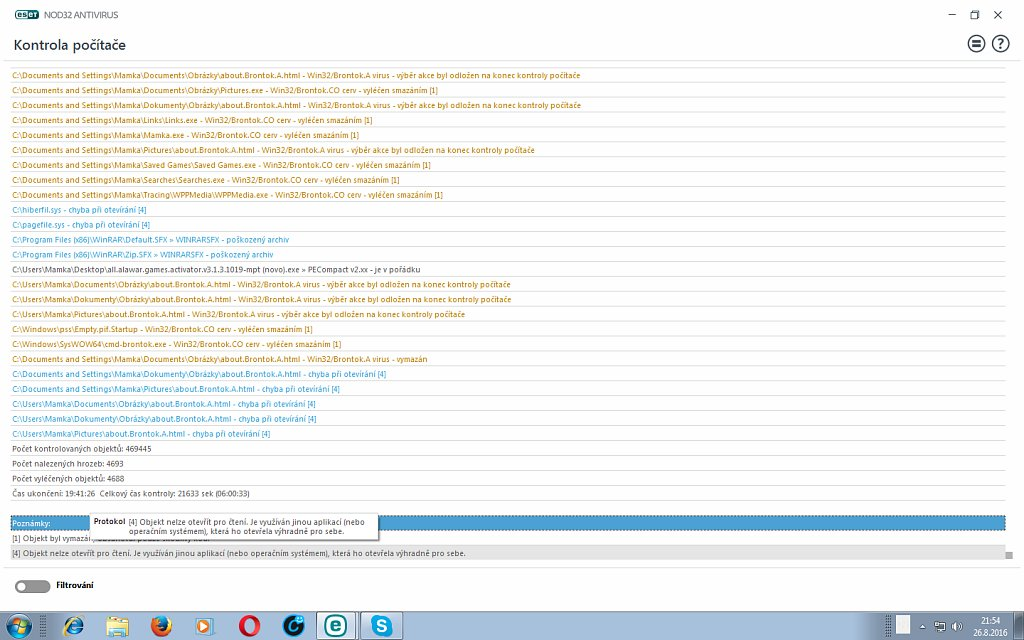Minimize the NOD32 Antivirus window
The image size is (1024, 640).
952,14
